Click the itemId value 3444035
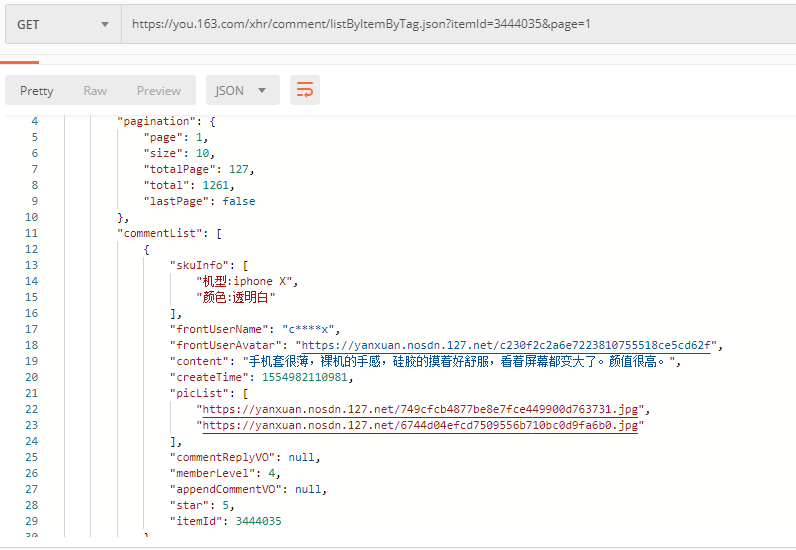This screenshot has width=796, height=550. (x=258, y=521)
